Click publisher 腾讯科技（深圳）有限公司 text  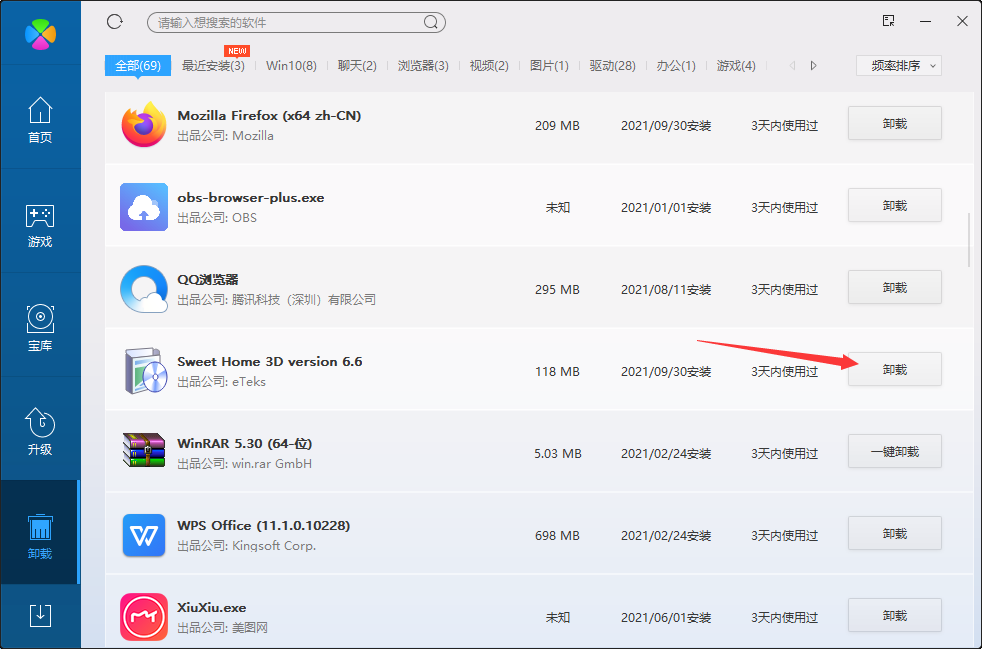(304, 300)
